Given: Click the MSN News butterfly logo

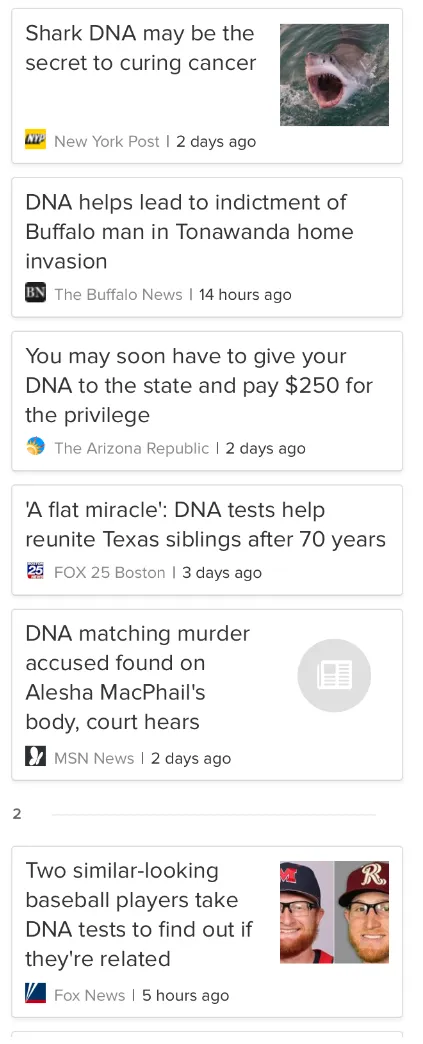Looking at the screenshot, I should point(35,756).
